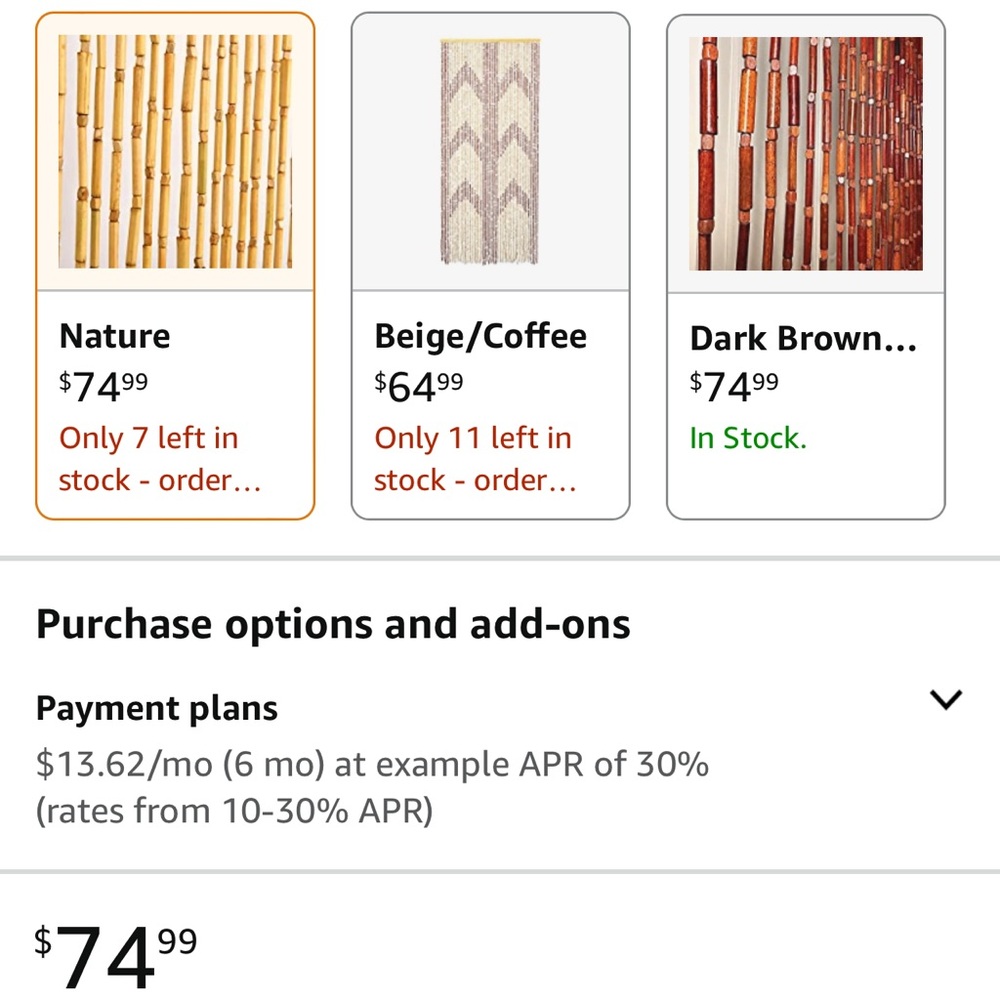The width and height of the screenshot is (1000, 1000).
Task: Click the $64.99 price under Beige/Coffee
Action: click(418, 386)
